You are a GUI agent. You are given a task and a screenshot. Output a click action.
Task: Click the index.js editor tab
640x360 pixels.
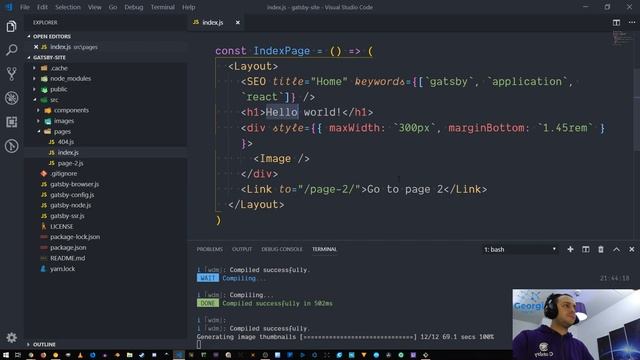point(216,22)
